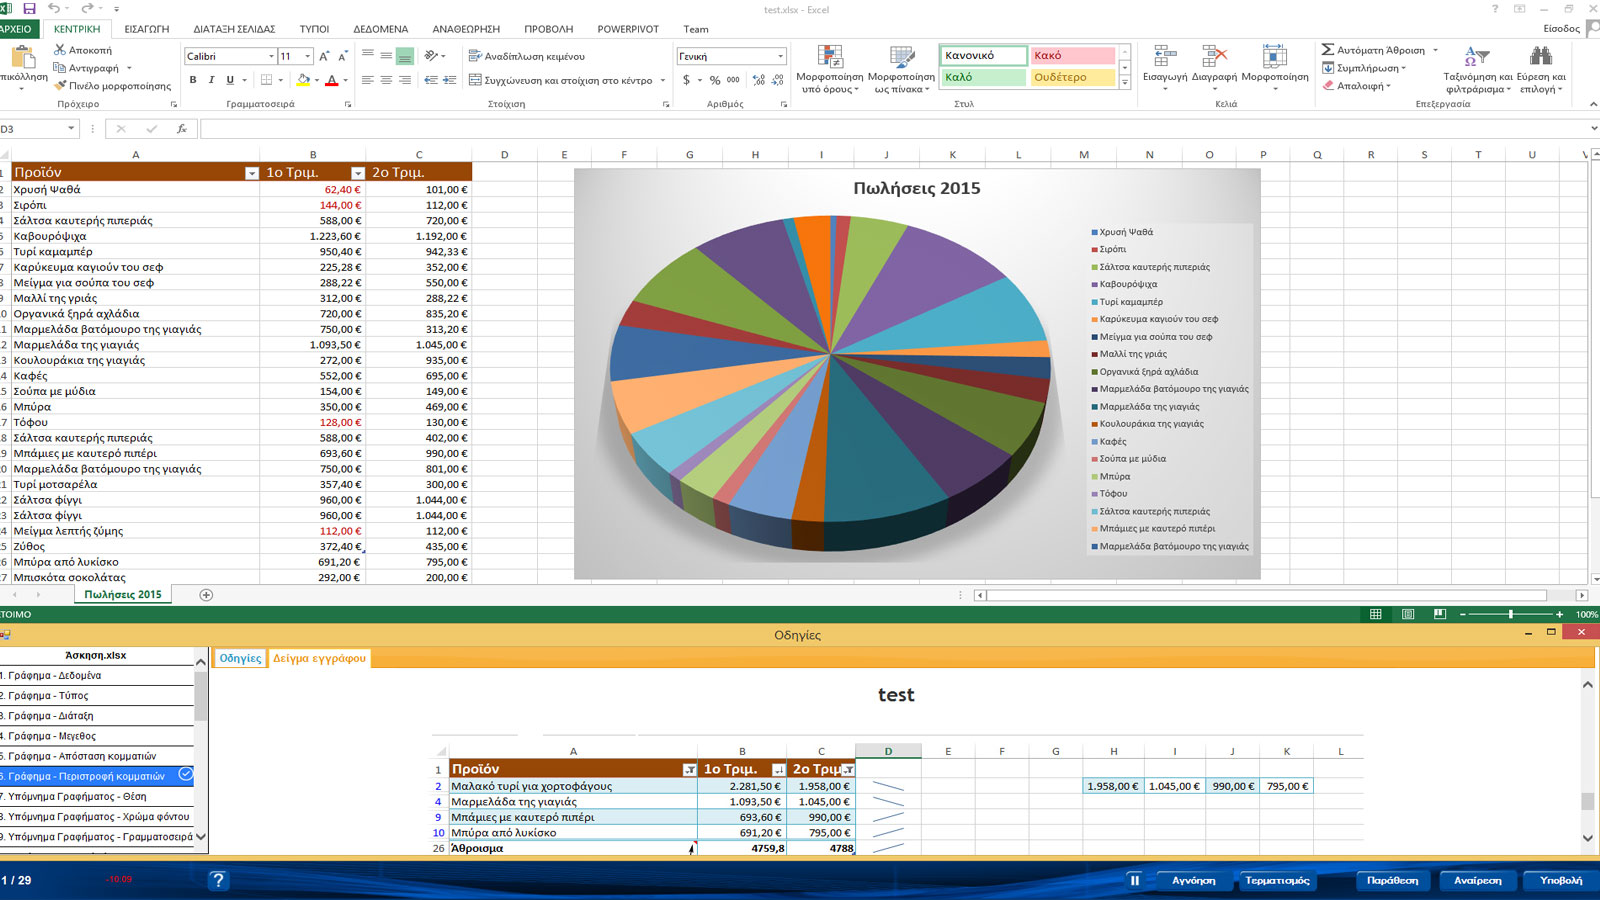Click the Αντιγραφή (Copy) button

[x=87, y=68]
